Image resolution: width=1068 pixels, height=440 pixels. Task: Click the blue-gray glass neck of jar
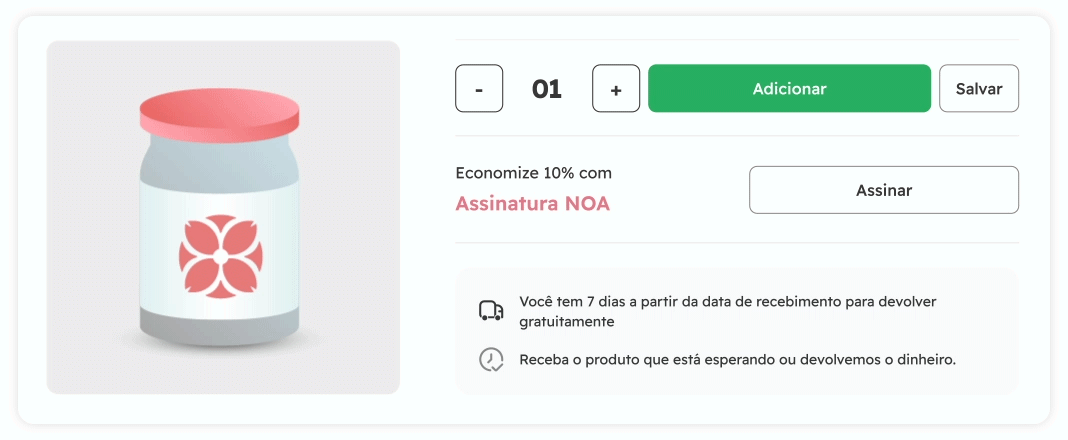(219, 158)
